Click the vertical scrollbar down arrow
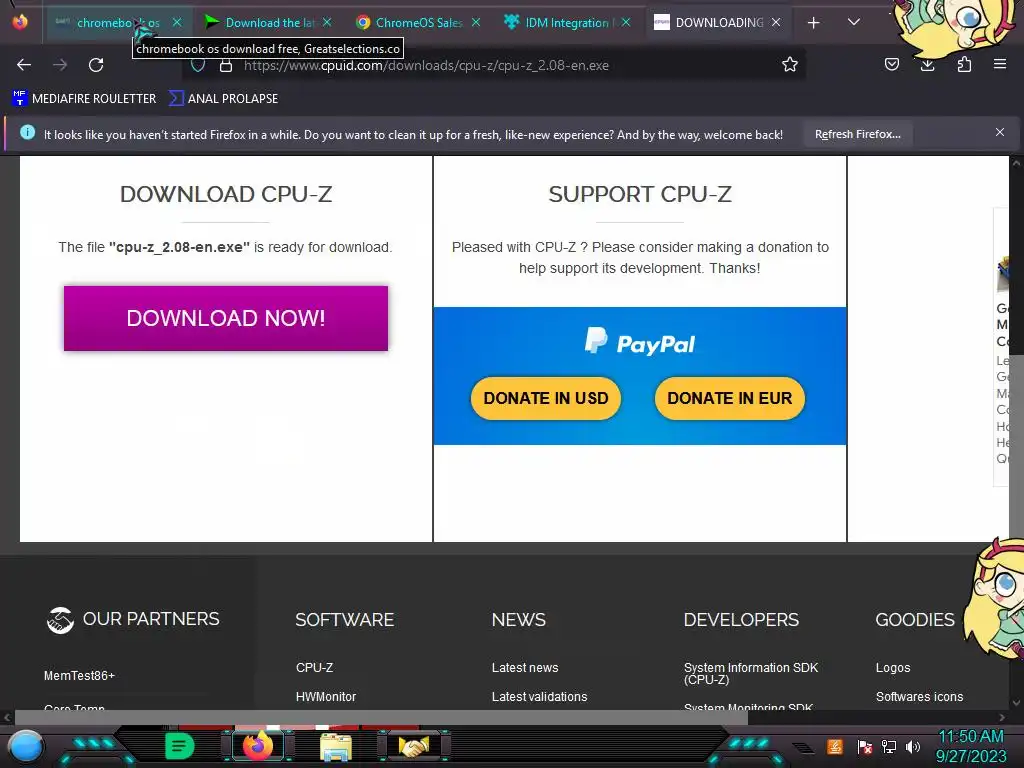Image resolution: width=1024 pixels, height=768 pixels. coord(1016,703)
